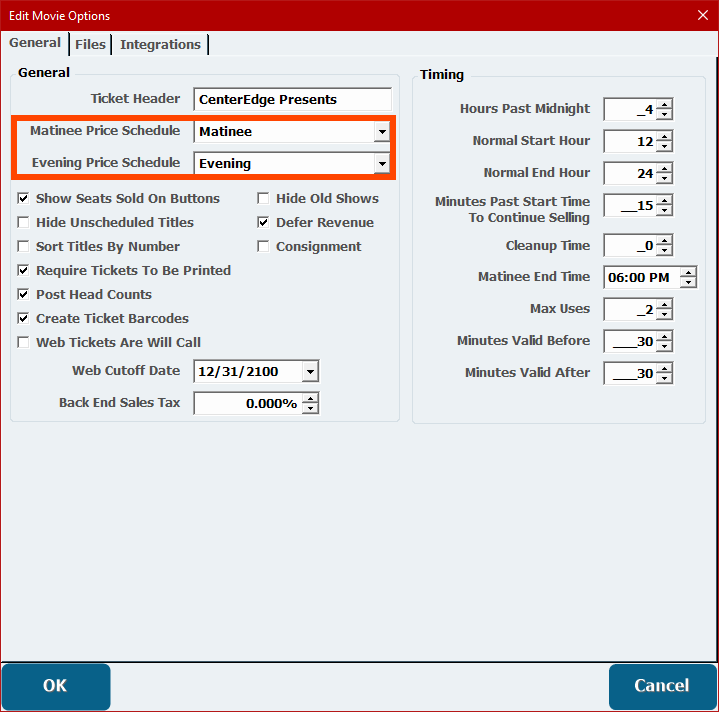Increase the Max Uses spinner
The height and width of the screenshot is (712, 719).
coord(665,304)
